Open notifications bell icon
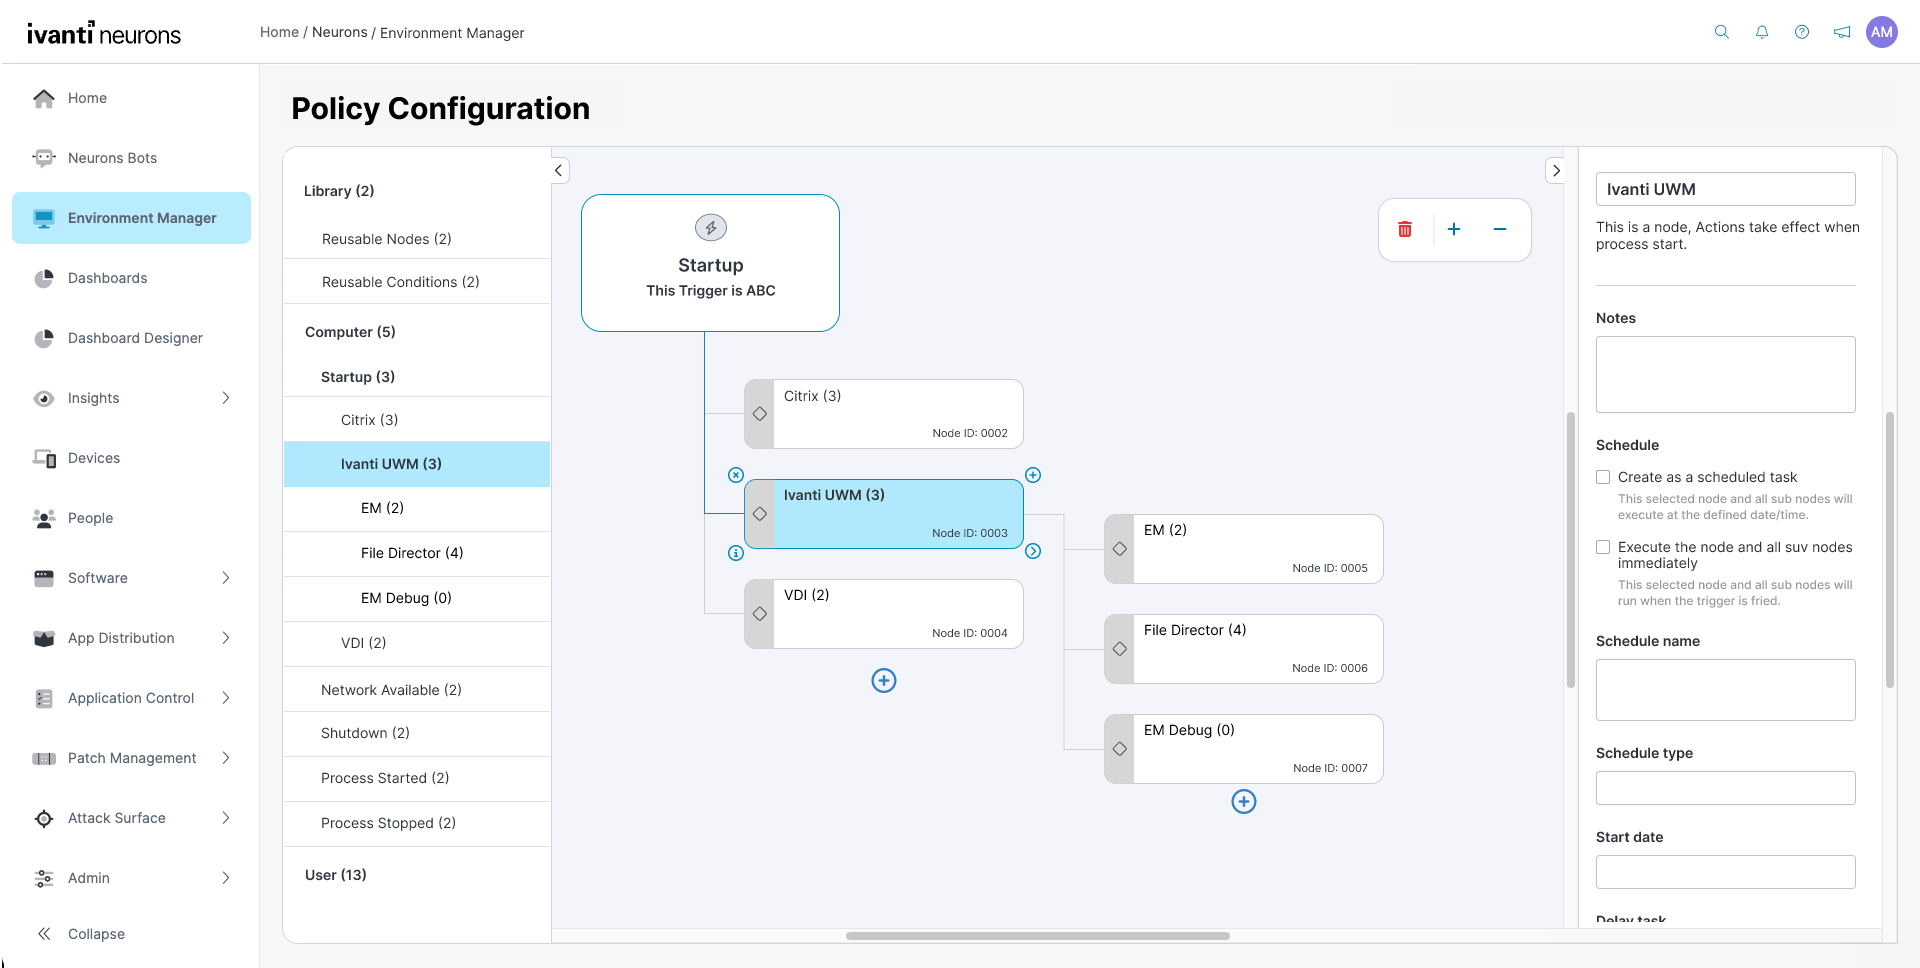1920x968 pixels. 1762,32
